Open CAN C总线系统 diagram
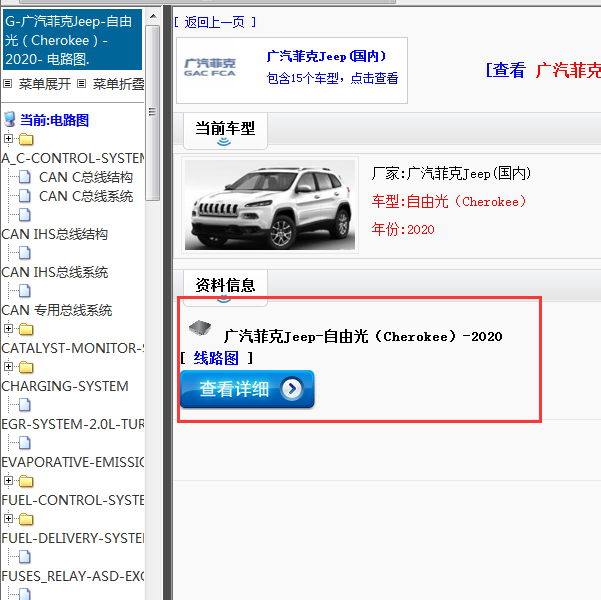This screenshot has height=600, width=601. point(86,196)
